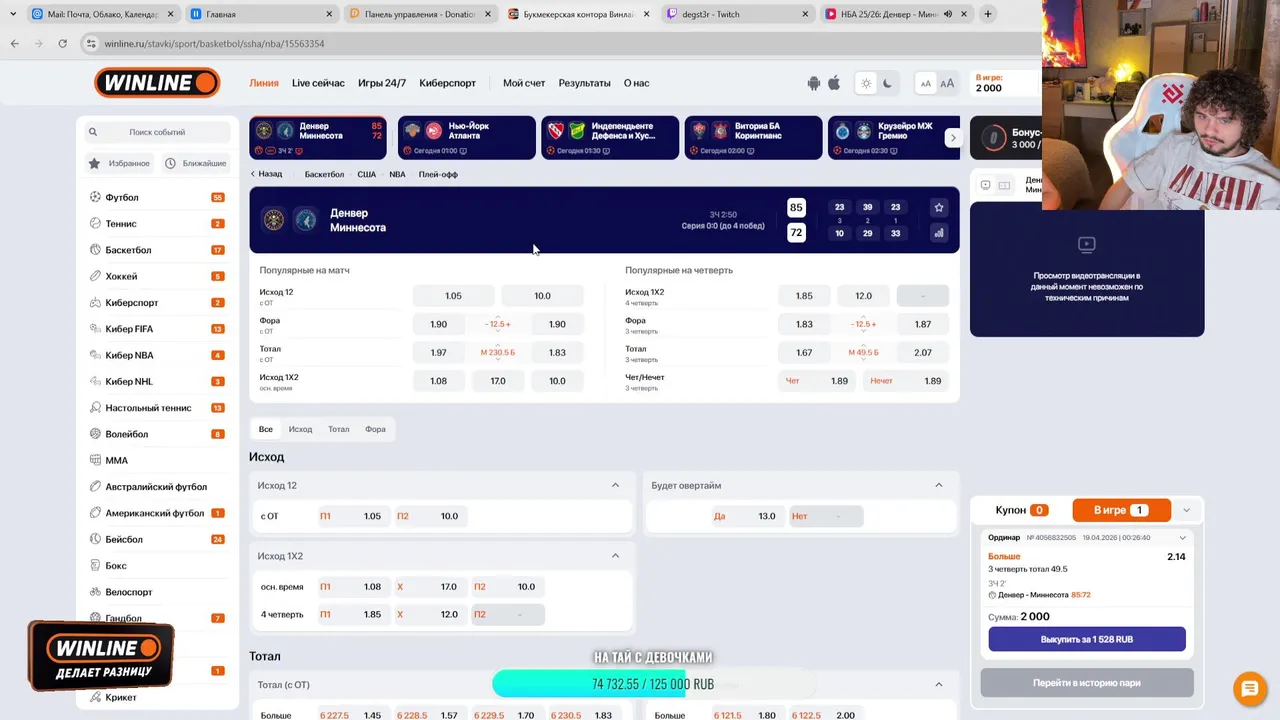Select the smaller font size option

pos(925,84)
